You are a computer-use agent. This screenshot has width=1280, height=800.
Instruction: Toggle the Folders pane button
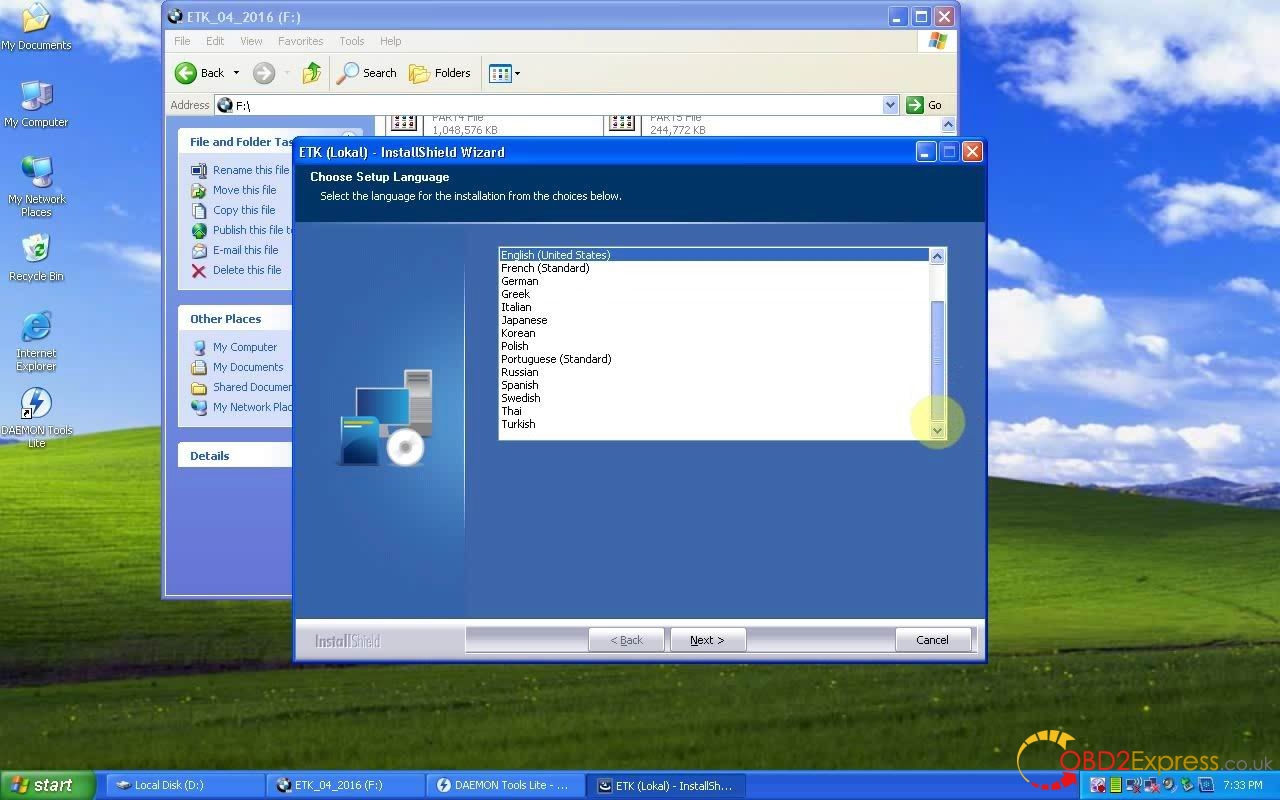(440, 73)
